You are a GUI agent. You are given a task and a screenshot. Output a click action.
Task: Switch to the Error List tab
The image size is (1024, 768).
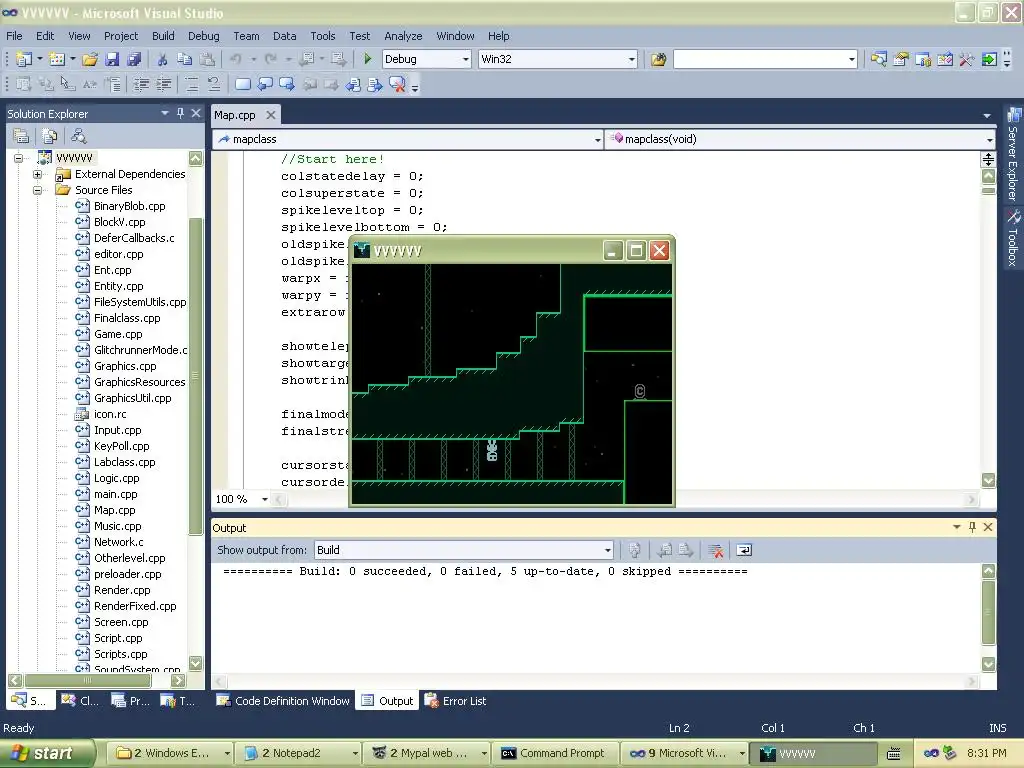(x=456, y=701)
